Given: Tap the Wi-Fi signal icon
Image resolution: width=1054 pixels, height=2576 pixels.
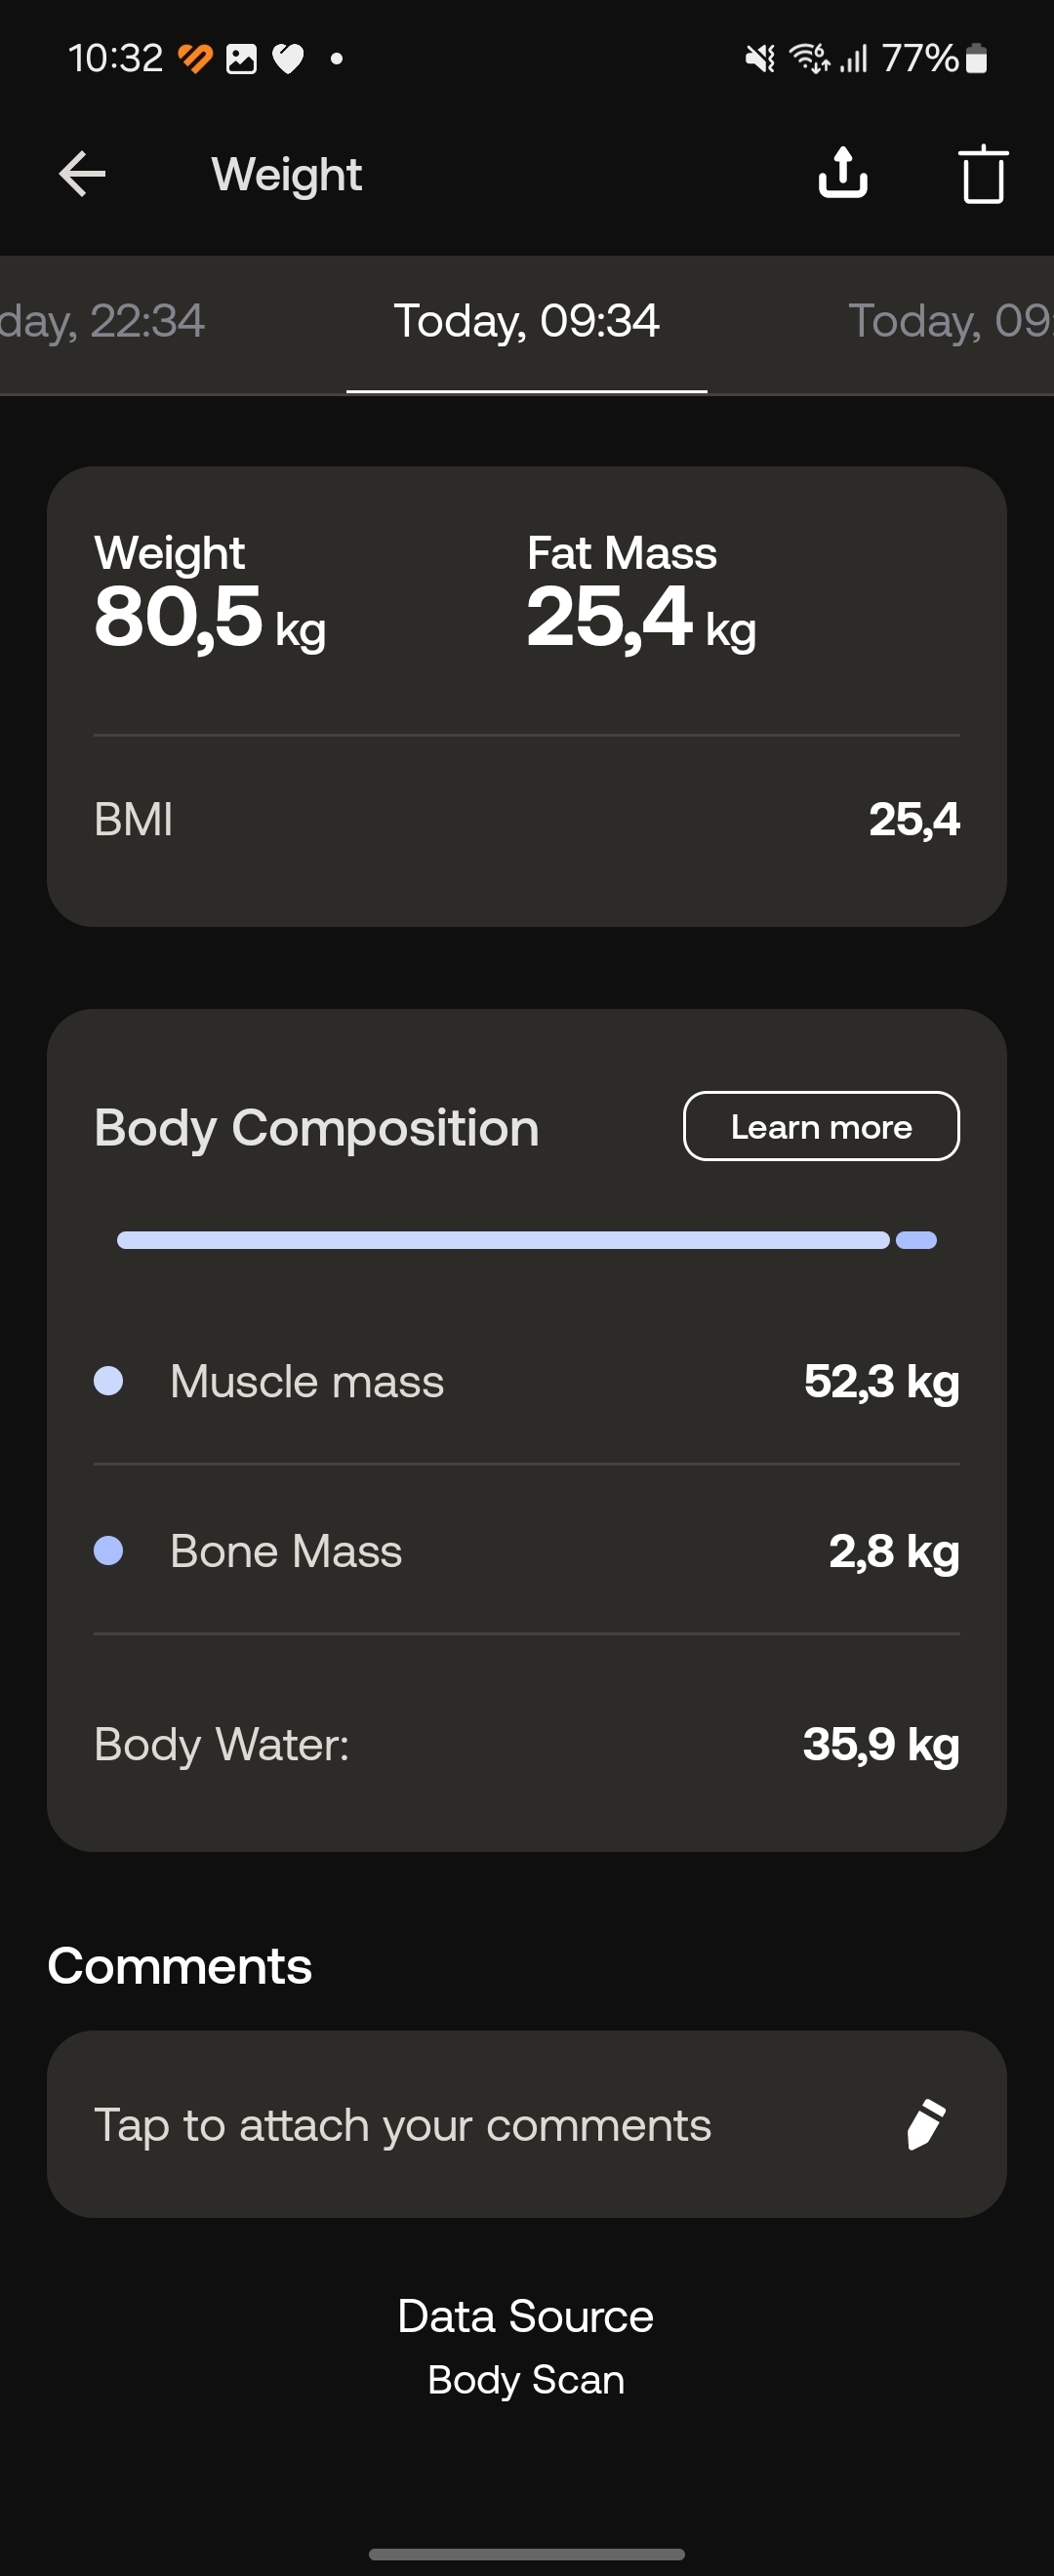Looking at the screenshot, I should pos(809,59).
